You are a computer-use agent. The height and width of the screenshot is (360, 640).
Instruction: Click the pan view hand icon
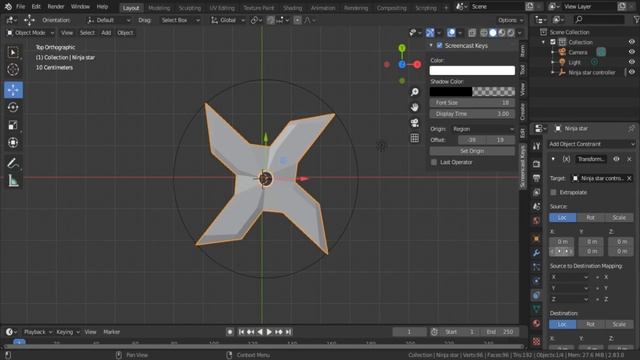coord(415,107)
